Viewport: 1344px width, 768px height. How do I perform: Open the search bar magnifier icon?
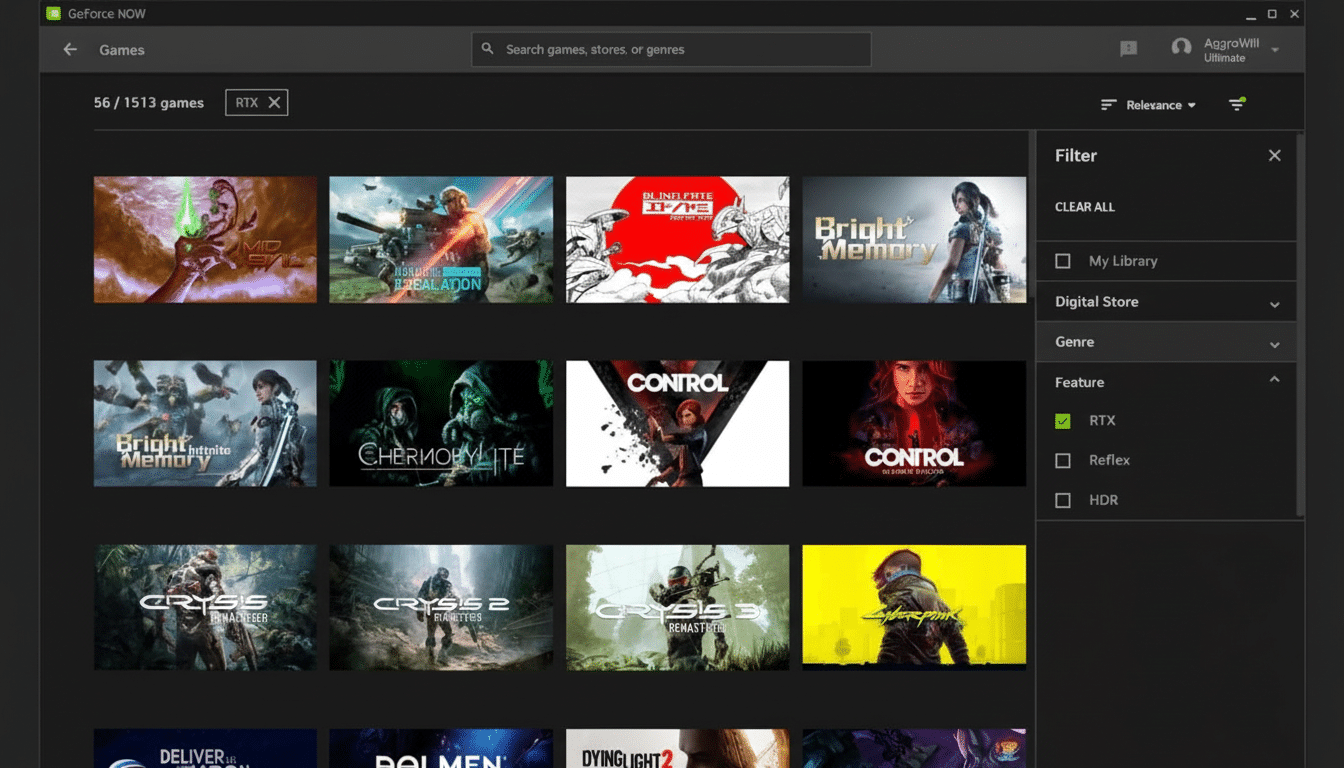pos(487,48)
